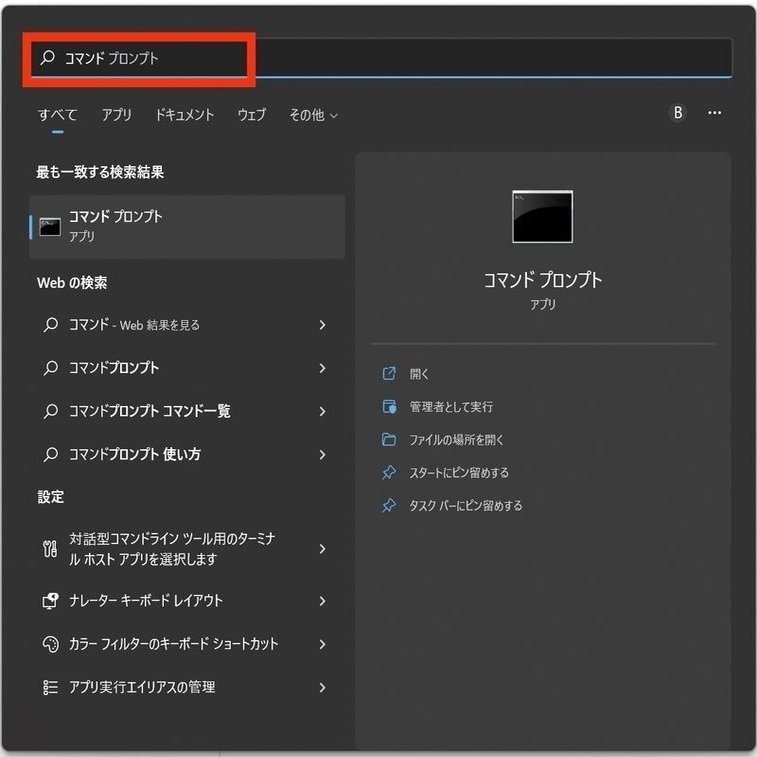
Task: Expand chevron for ナレーター キーボード レイアウト
Action: pos(322,601)
